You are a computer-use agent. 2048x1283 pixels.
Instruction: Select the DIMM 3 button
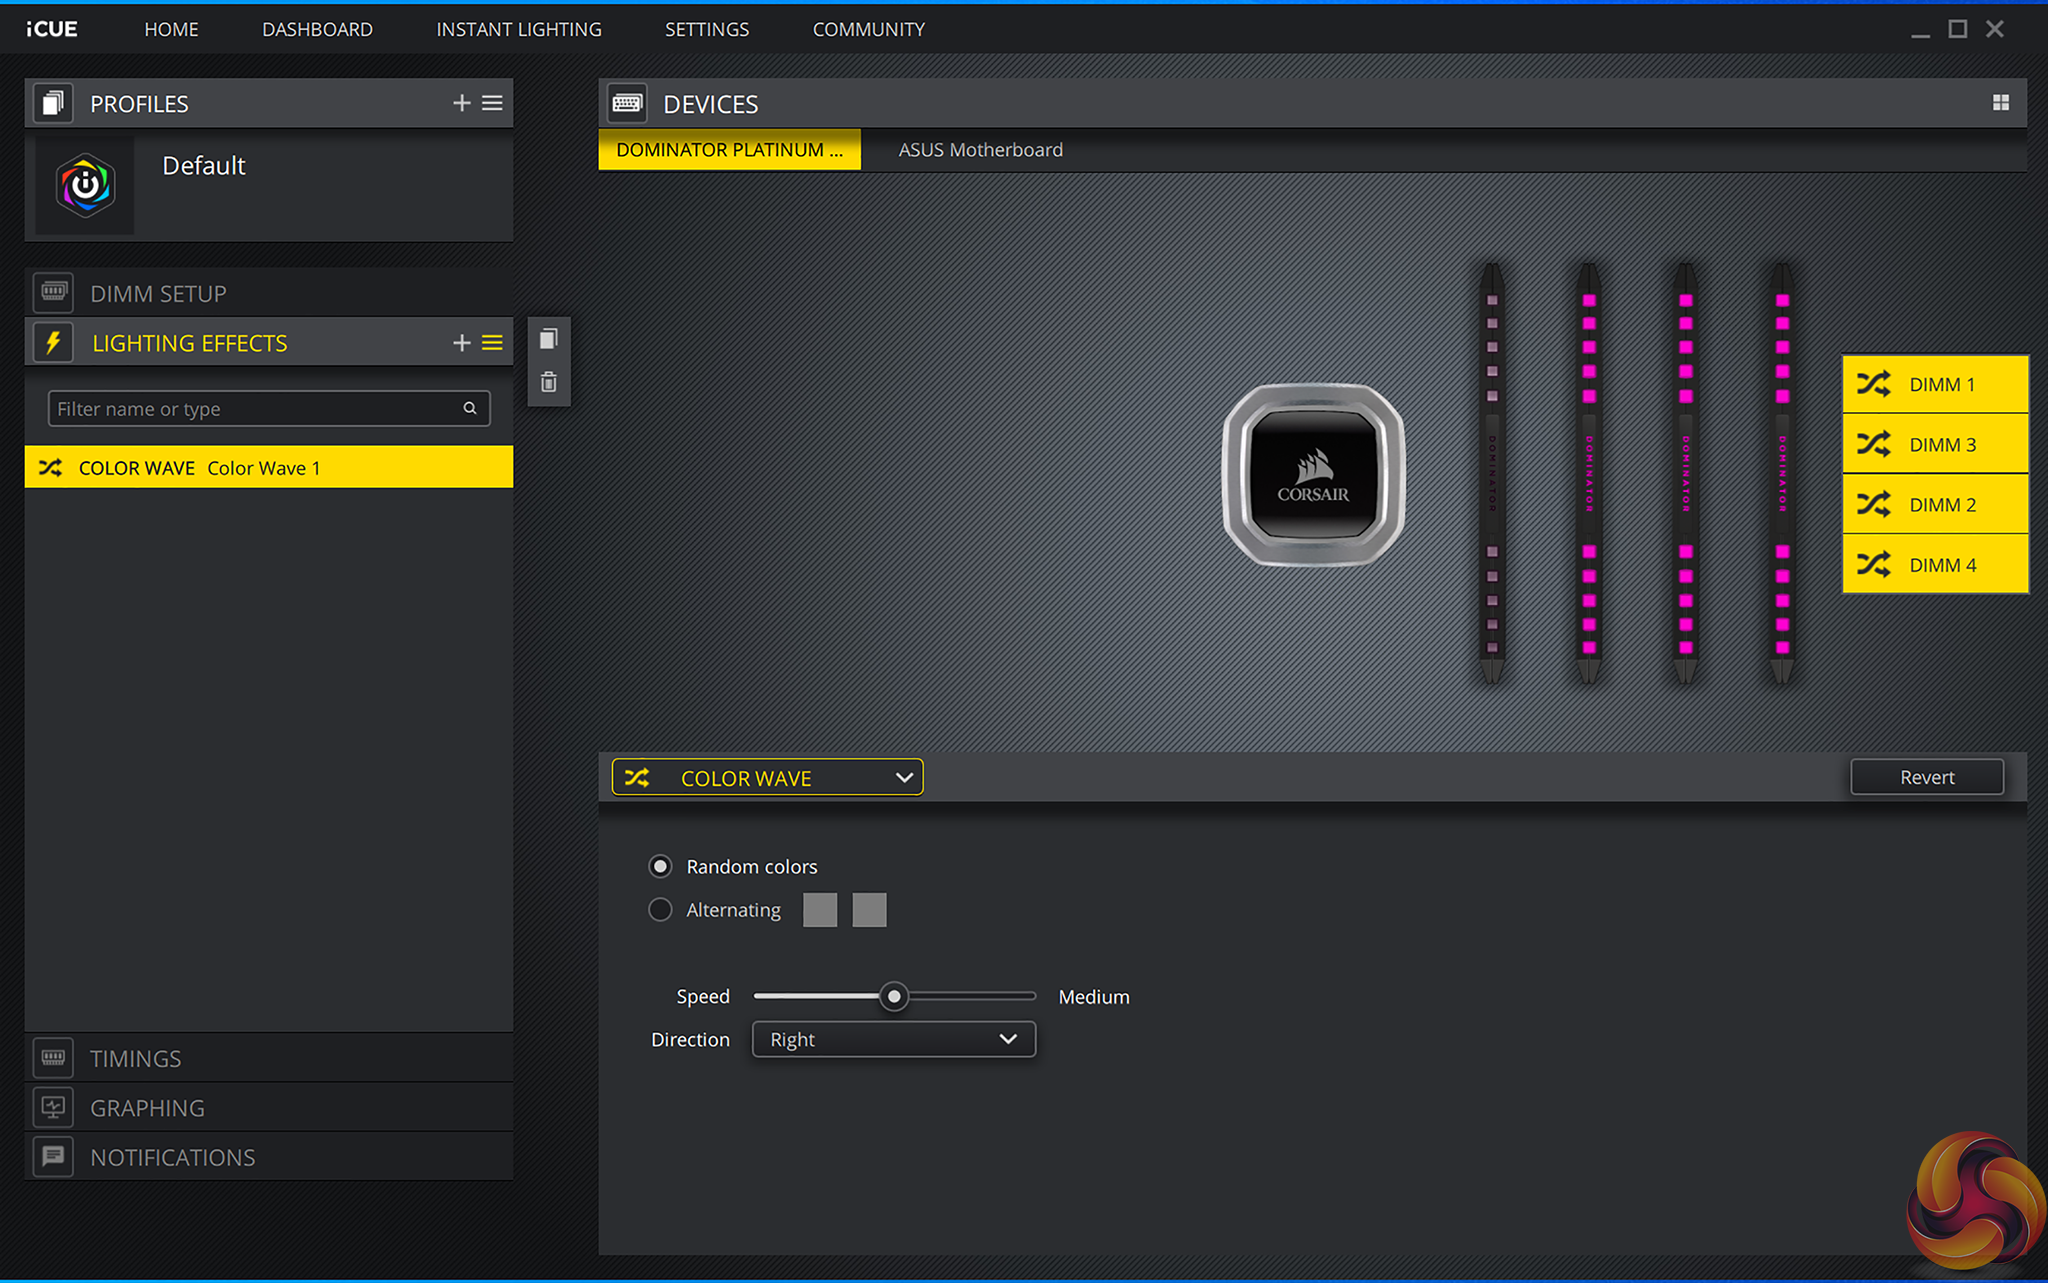(1934, 445)
